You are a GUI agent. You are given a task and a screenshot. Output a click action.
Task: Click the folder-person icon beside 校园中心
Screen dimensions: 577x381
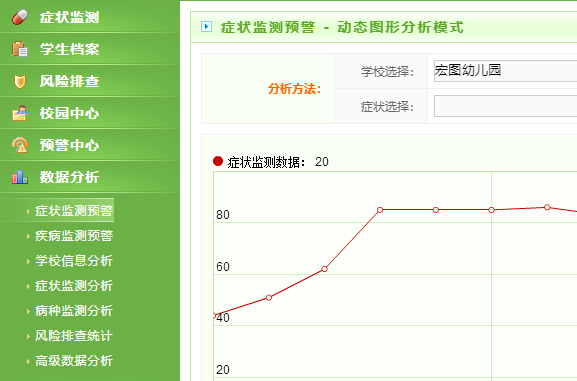point(20,113)
